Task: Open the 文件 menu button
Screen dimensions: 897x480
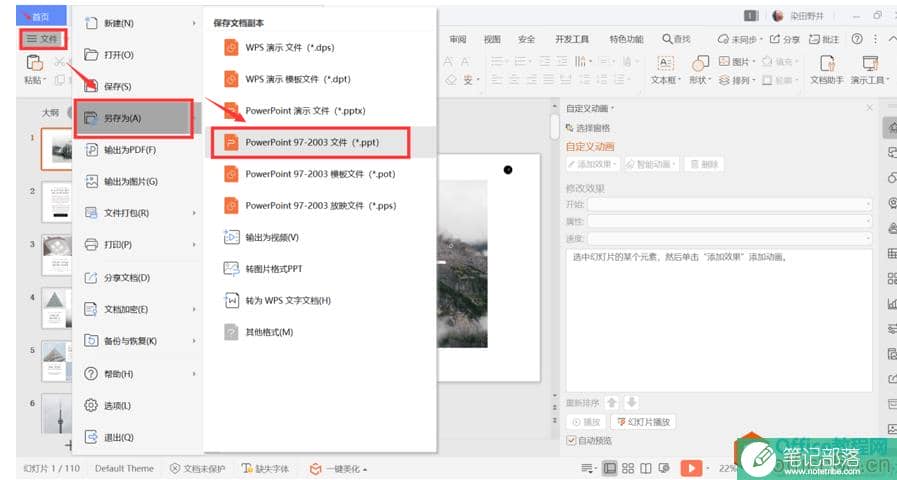Action: coord(43,39)
